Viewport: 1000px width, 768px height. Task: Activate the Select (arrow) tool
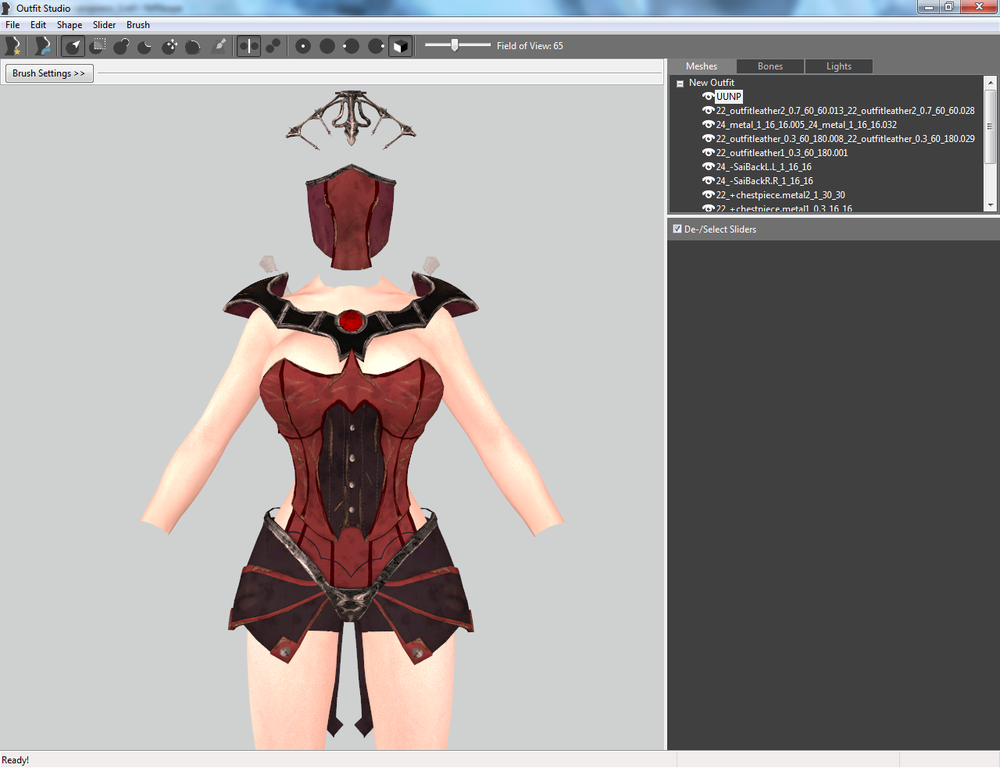pyautogui.click(x=73, y=46)
